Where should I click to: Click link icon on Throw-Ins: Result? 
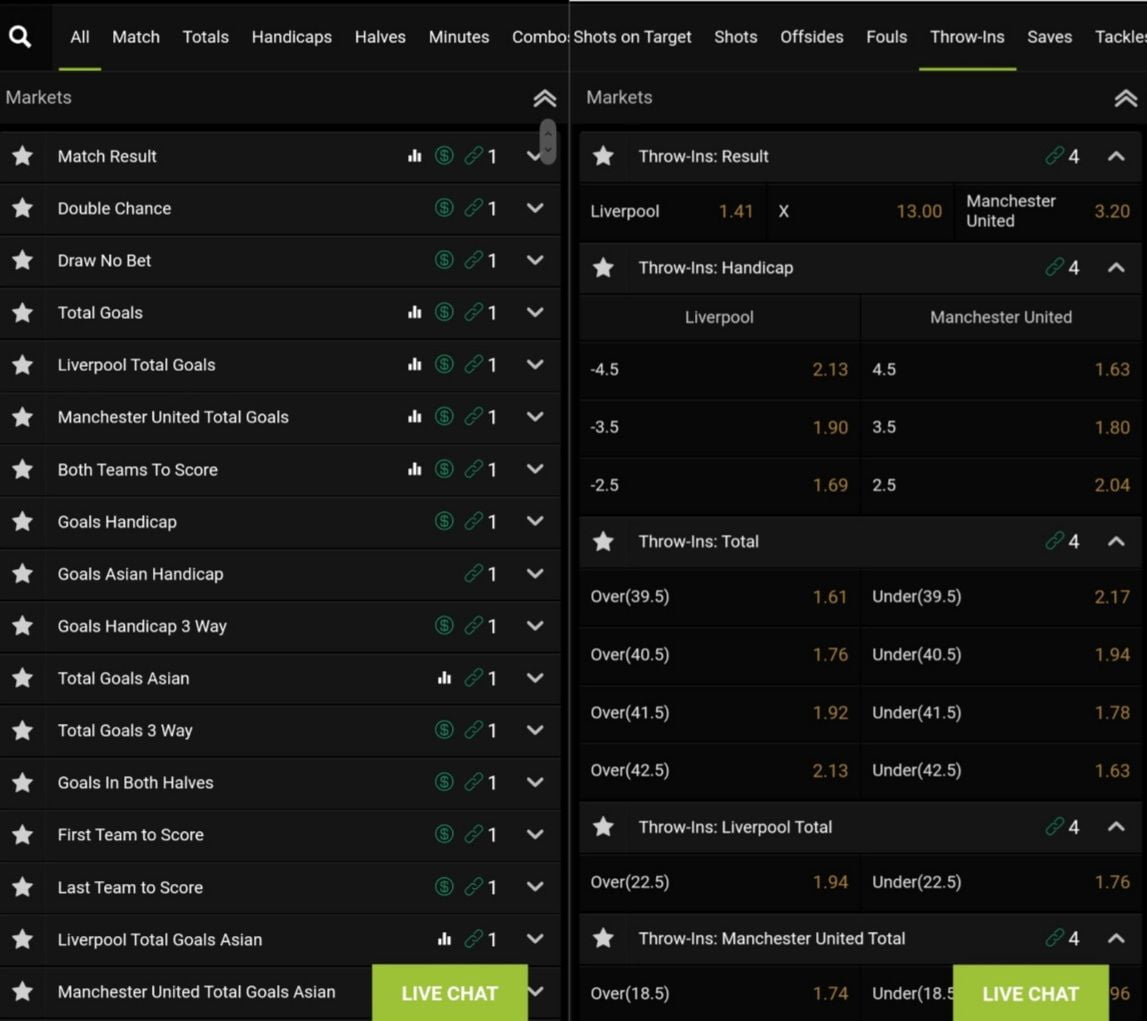[1054, 156]
